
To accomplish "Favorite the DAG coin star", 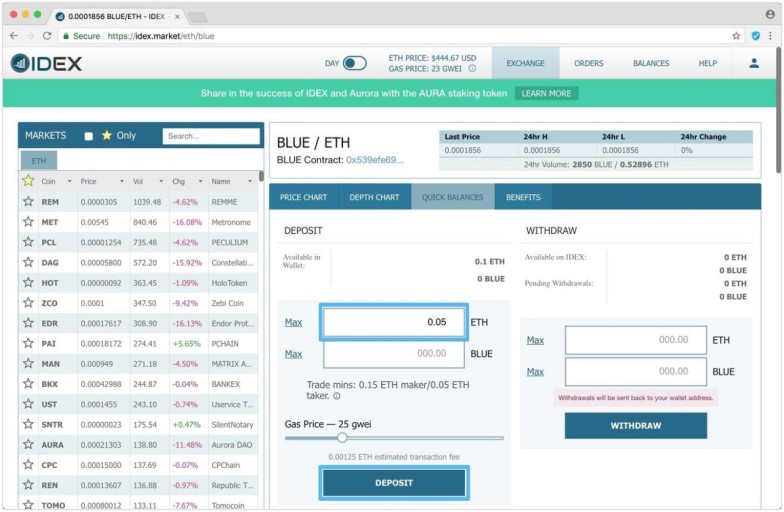I will point(28,262).
